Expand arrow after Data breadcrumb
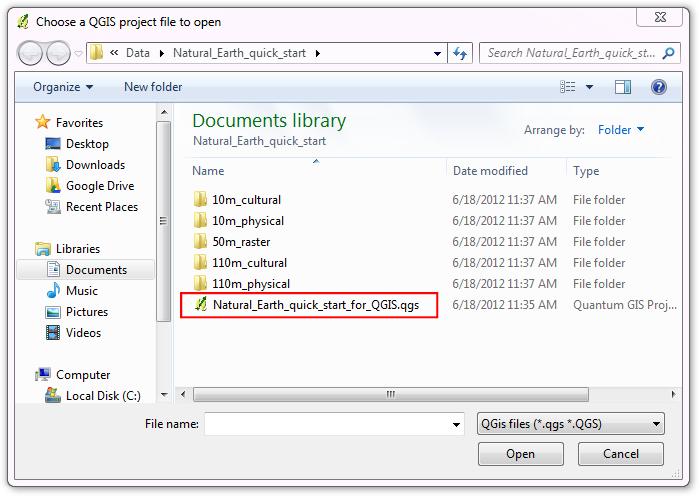 (x=162, y=54)
